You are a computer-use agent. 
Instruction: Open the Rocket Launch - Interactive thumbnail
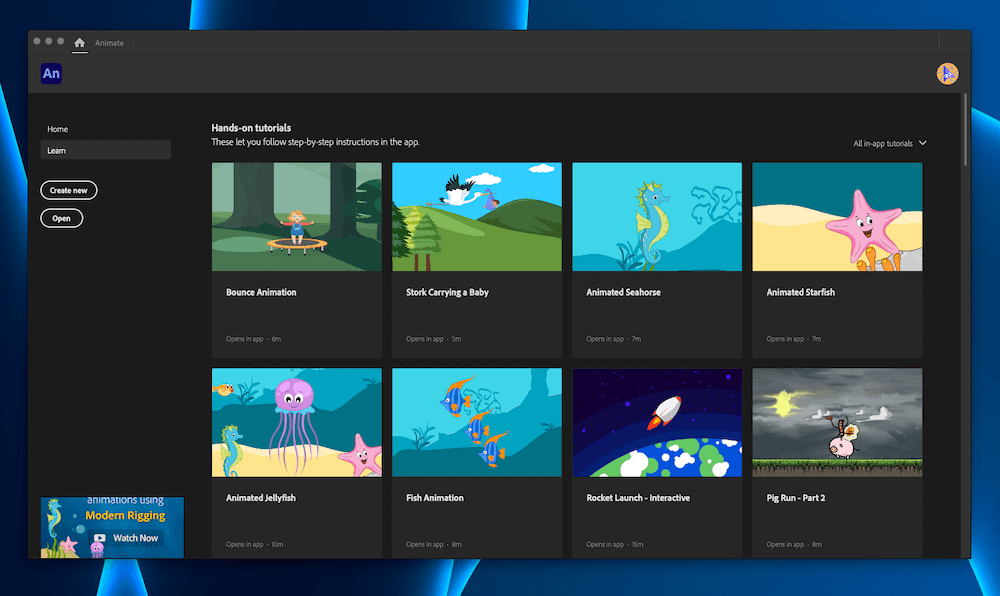(657, 423)
